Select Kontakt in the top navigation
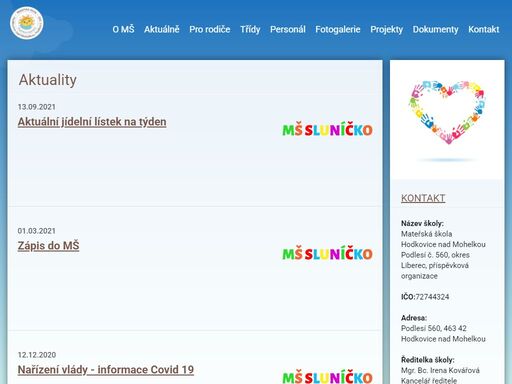 tap(484, 29)
